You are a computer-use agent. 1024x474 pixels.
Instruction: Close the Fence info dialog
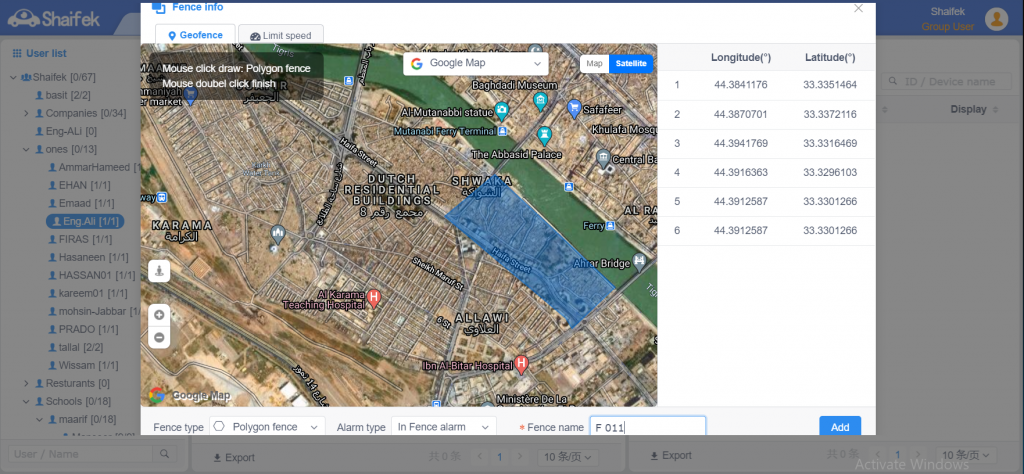coord(857,8)
